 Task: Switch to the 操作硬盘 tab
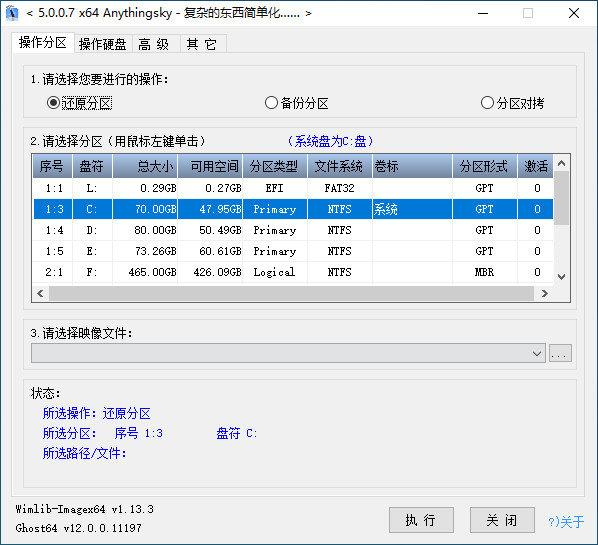click(103, 44)
